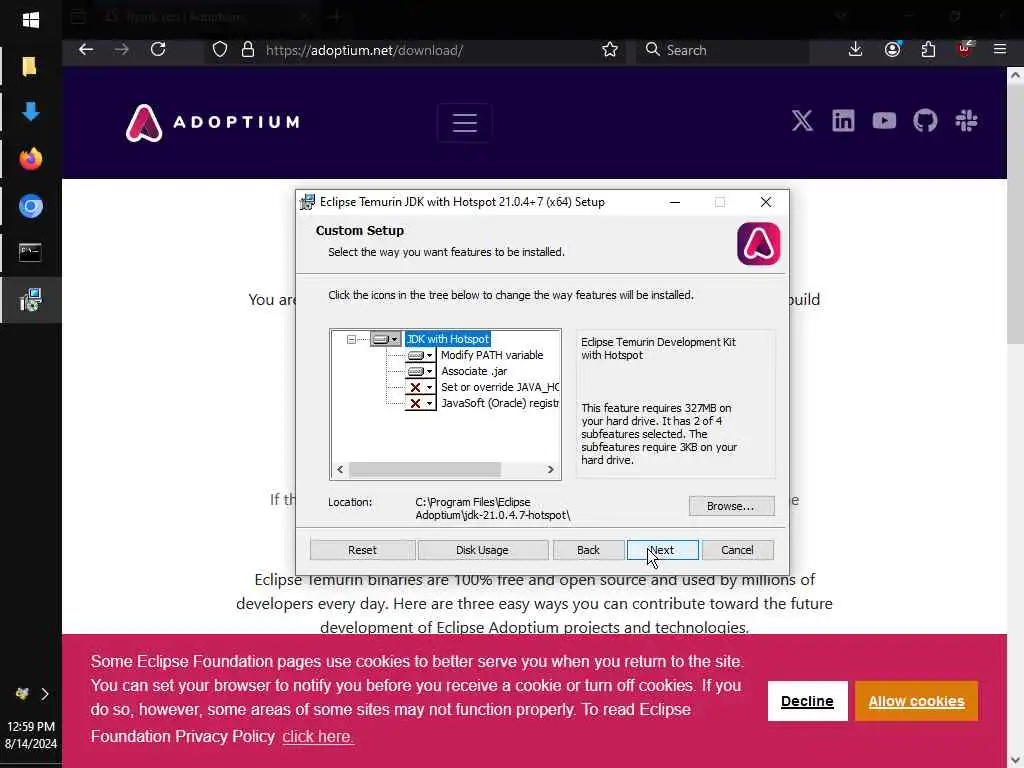View site security padlock info
This screenshot has width=1024, height=768.
pos(248,50)
